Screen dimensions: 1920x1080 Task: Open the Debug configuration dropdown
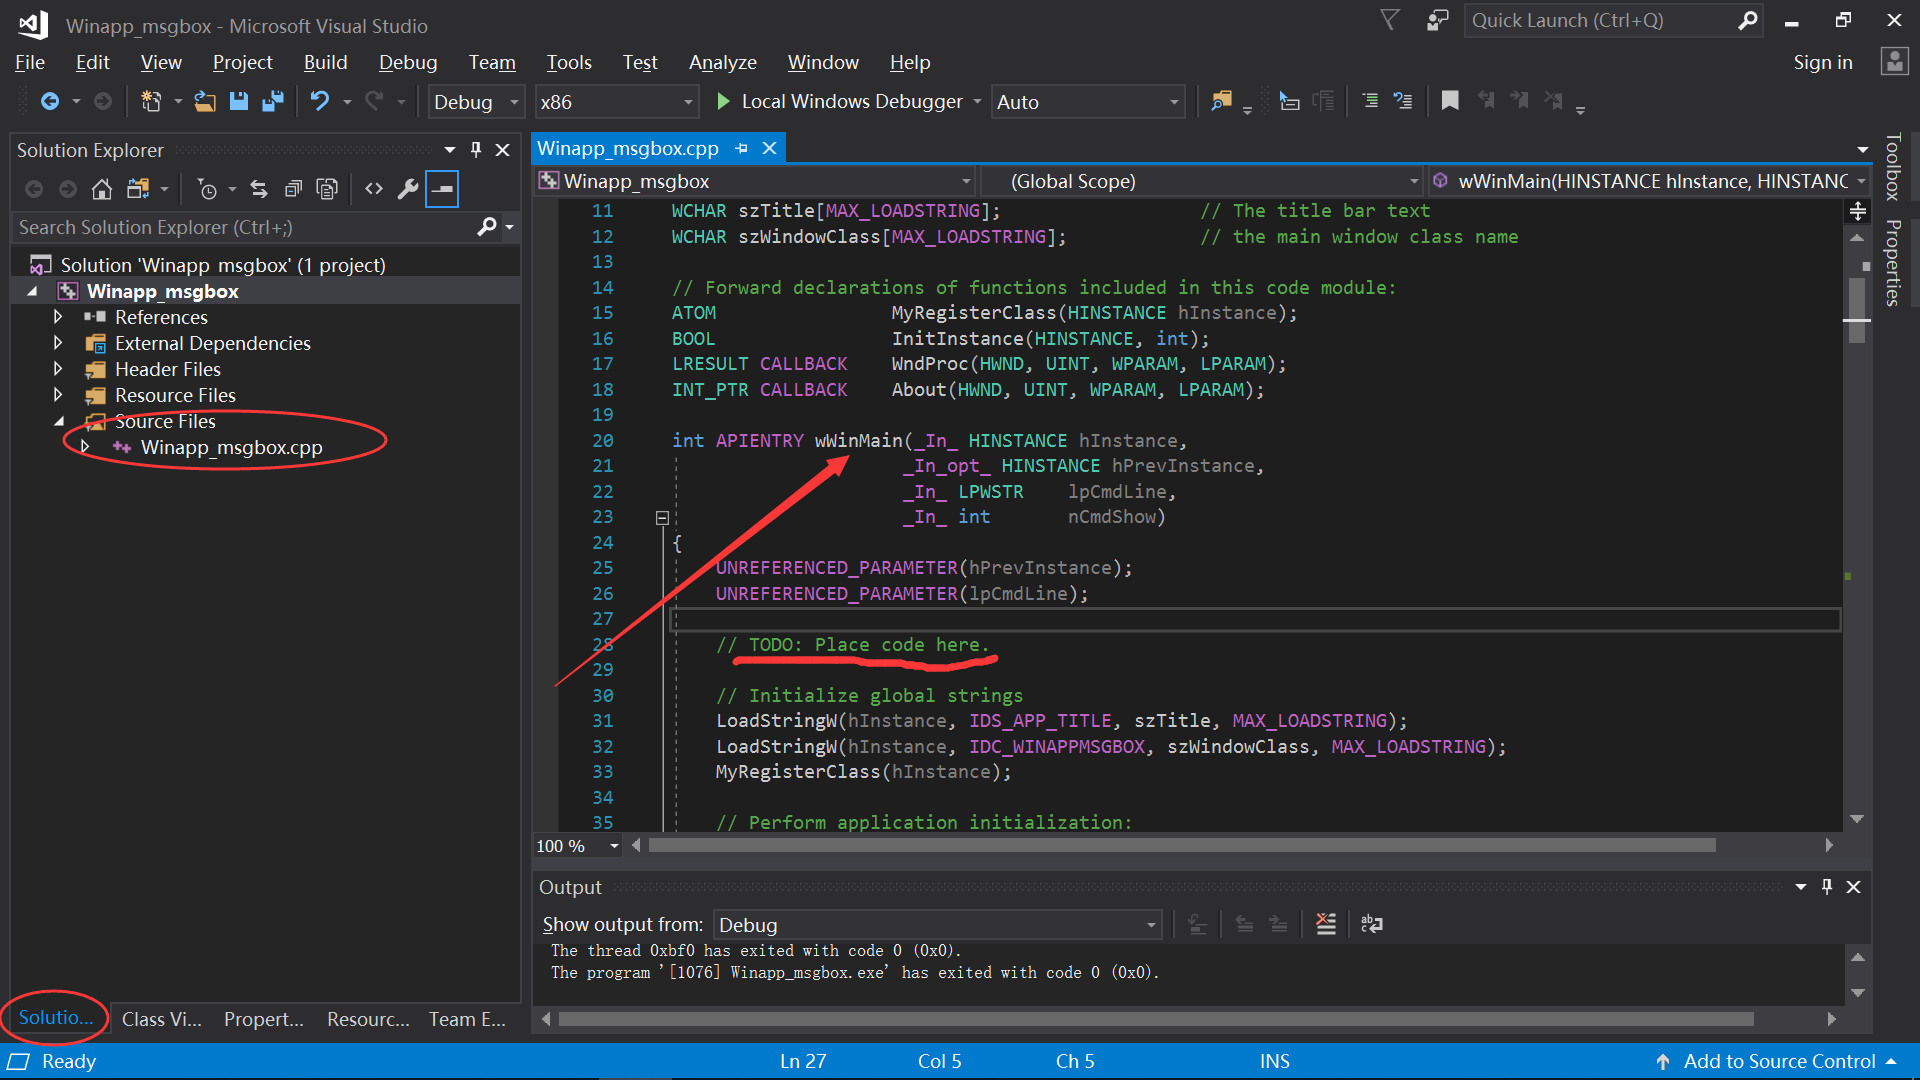point(476,102)
